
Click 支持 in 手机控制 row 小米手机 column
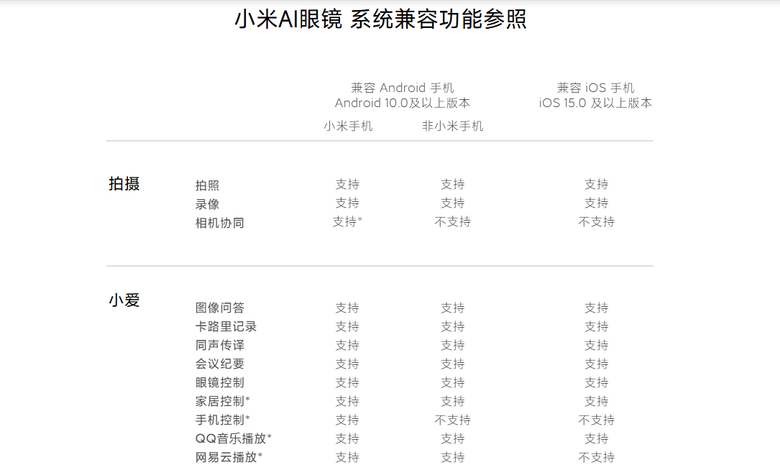click(x=347, y=420)
